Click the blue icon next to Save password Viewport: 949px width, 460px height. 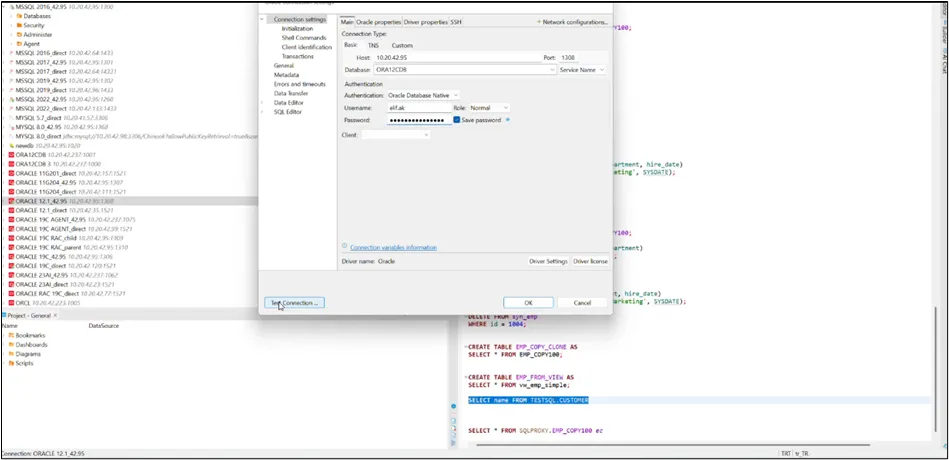pos(508,120)
